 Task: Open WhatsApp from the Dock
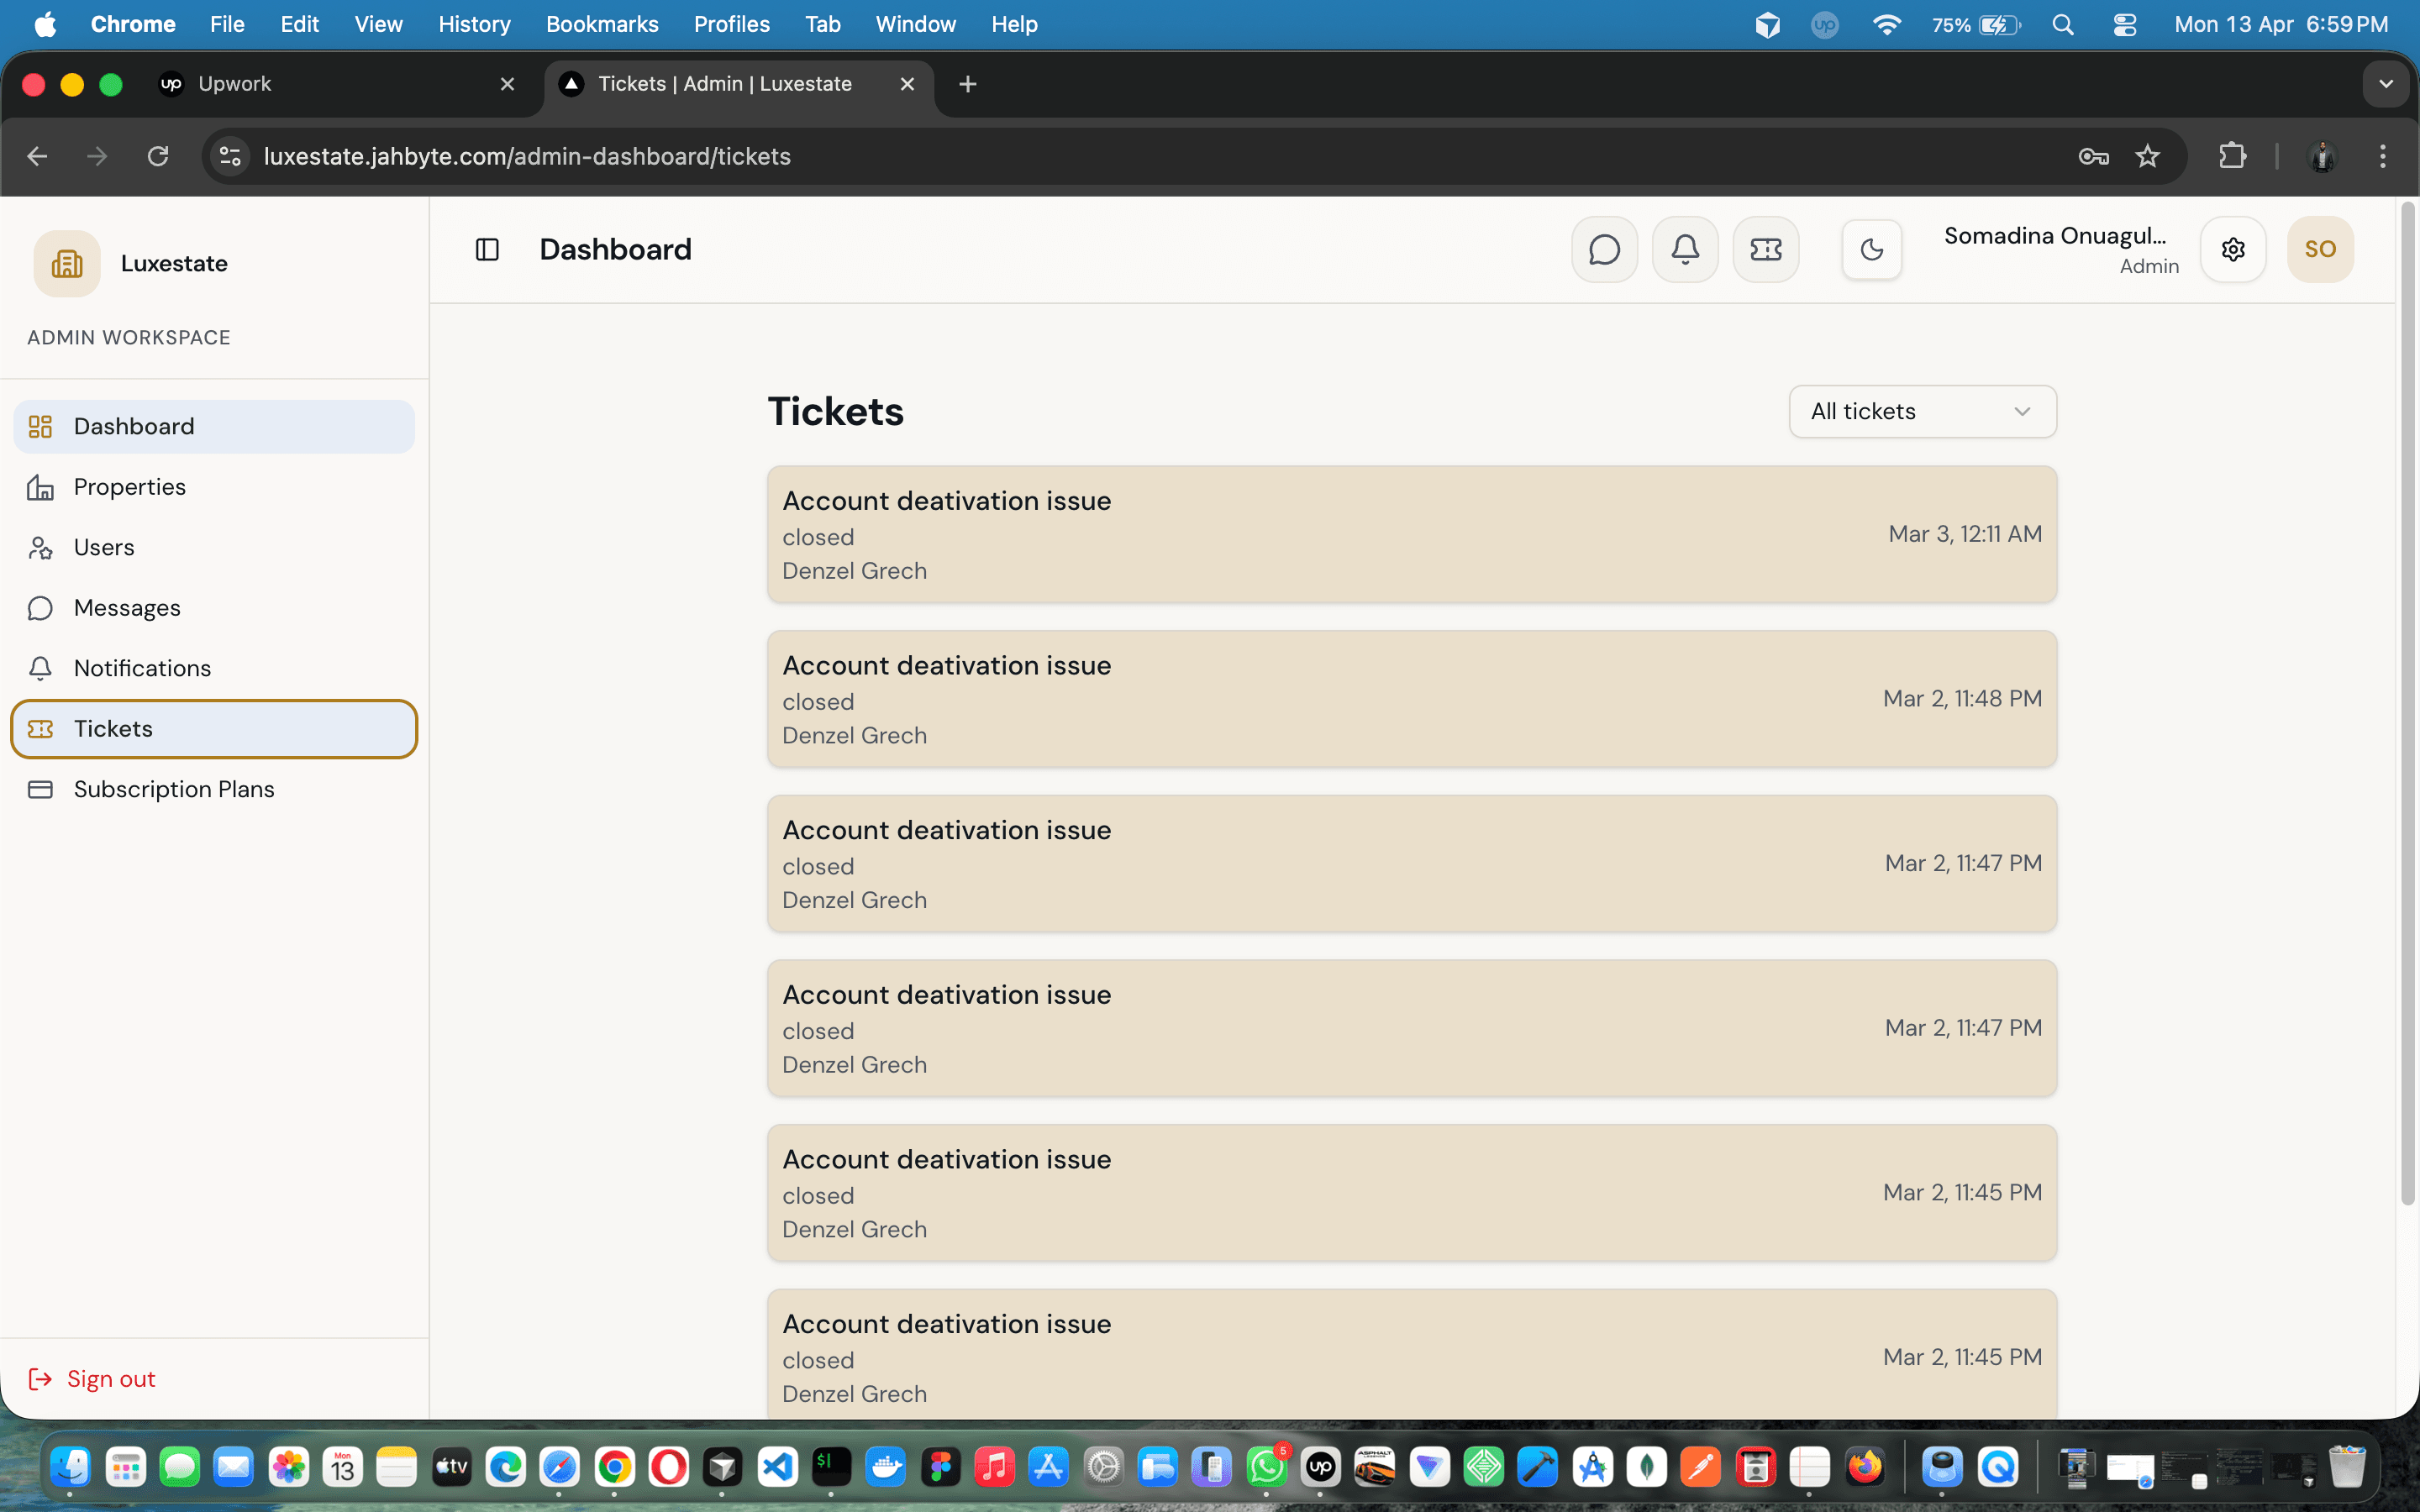pyautogui.click(x=1267, y=1467)
